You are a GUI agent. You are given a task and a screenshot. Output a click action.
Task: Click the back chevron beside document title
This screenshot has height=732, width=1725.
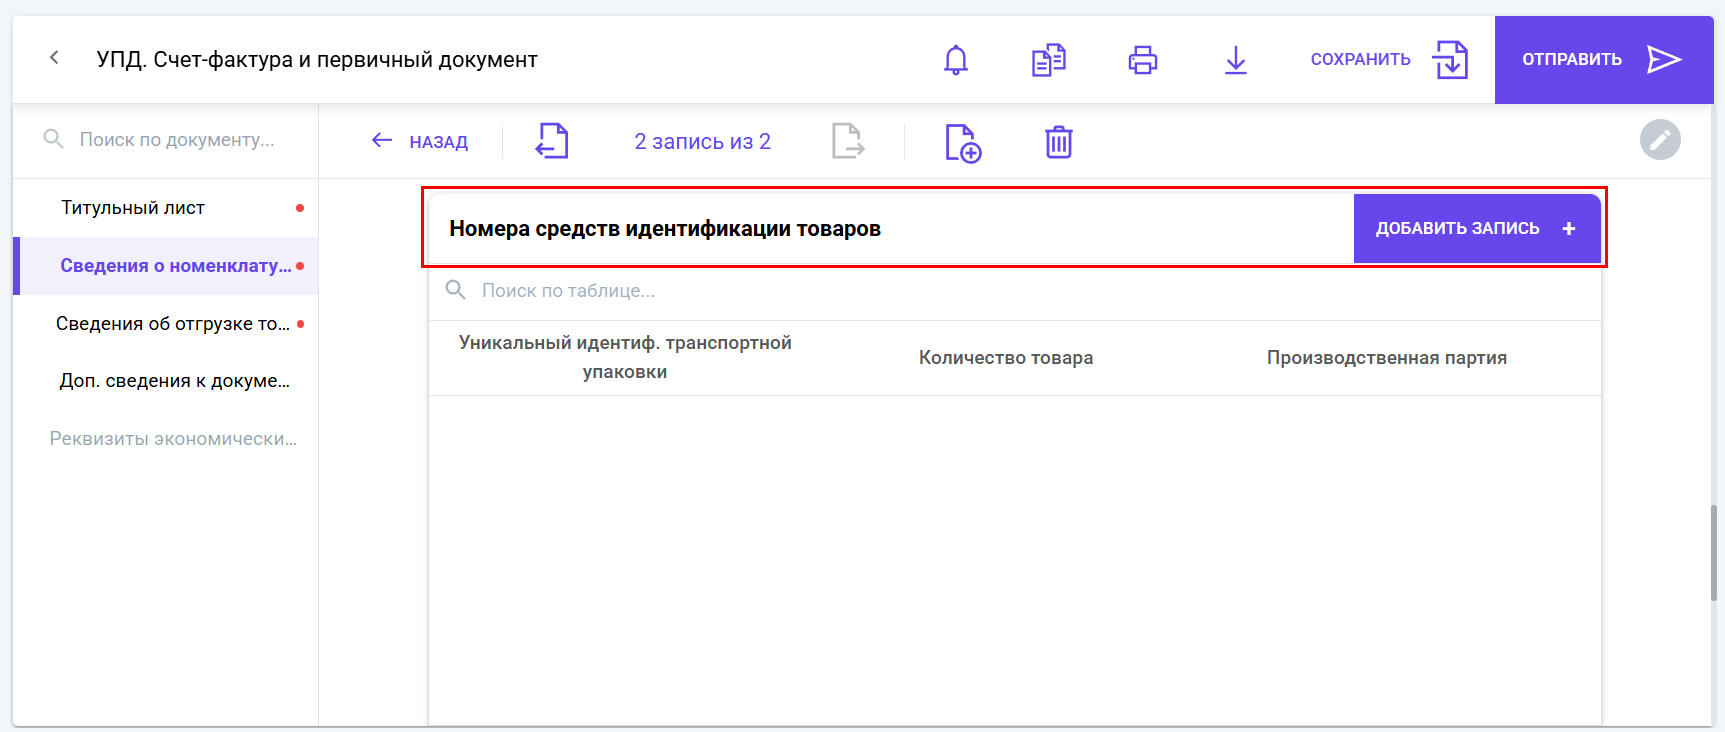(54, 58)
